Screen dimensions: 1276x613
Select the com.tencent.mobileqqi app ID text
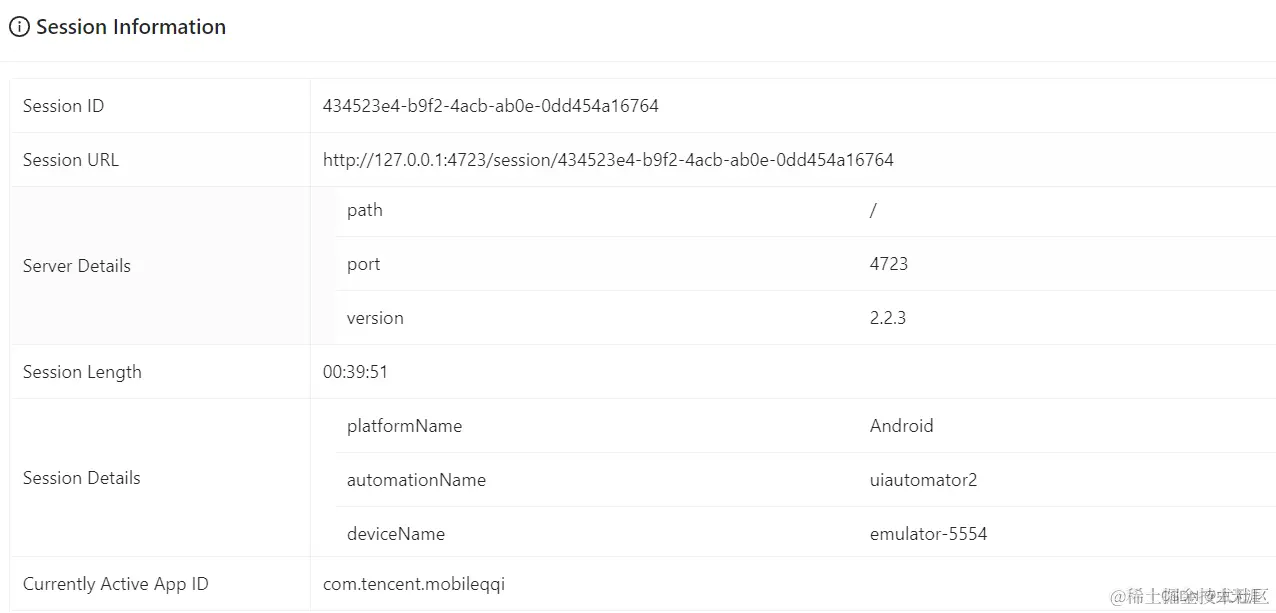tap(414, 584)
